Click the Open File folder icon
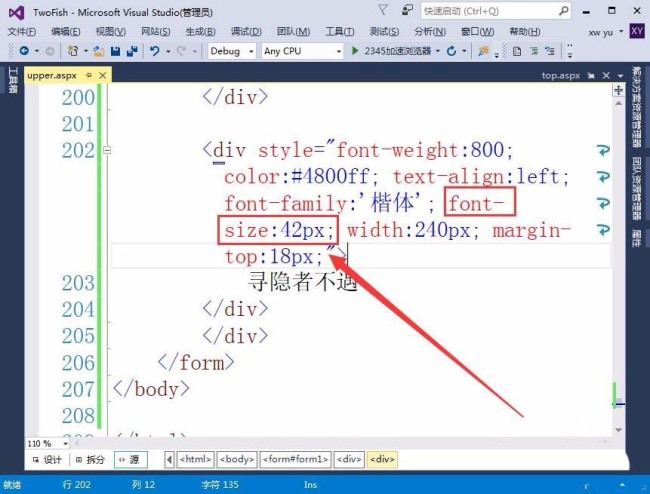 (x=99, y=51)
